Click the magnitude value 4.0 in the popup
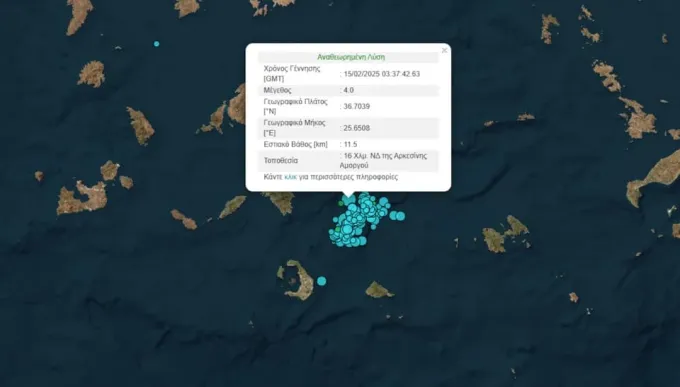 (349, 90)
